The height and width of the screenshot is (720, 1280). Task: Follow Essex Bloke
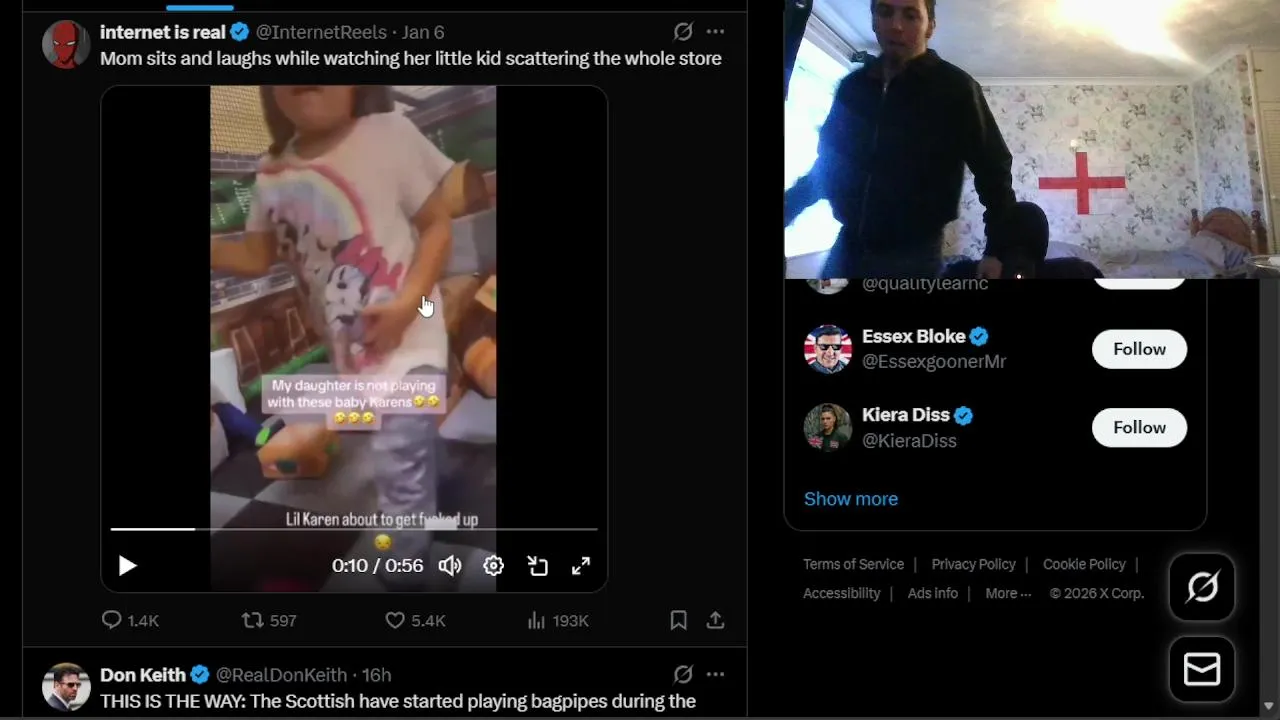1139,349
